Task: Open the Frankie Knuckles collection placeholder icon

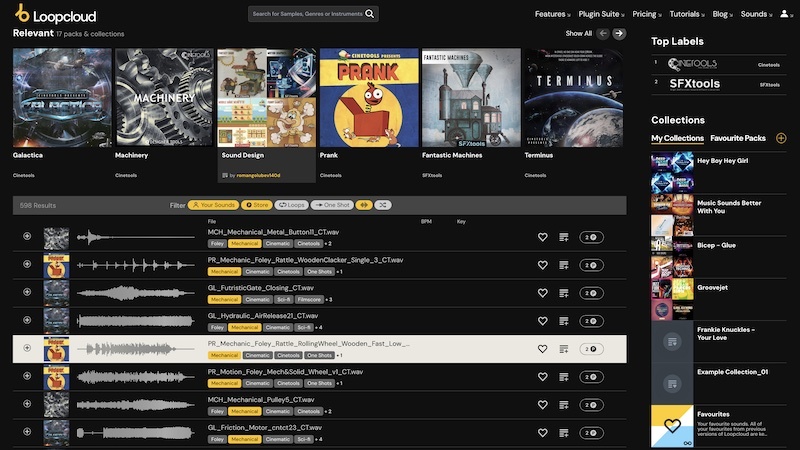Action: 672,341
